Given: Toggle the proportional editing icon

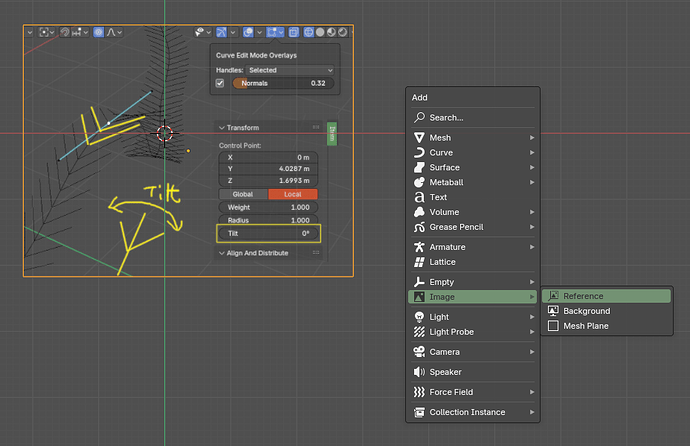Looking at the screenshot, I should (99, 32).
